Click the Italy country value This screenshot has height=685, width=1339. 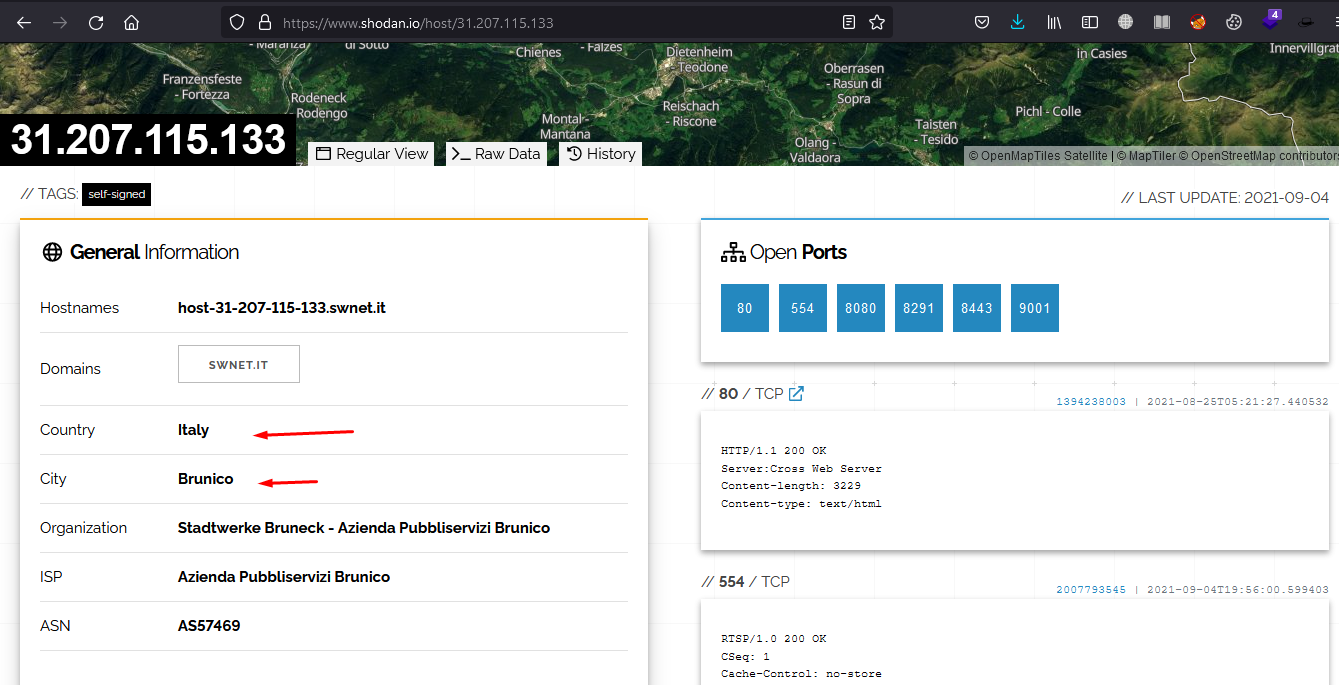[x=193, y=430]
